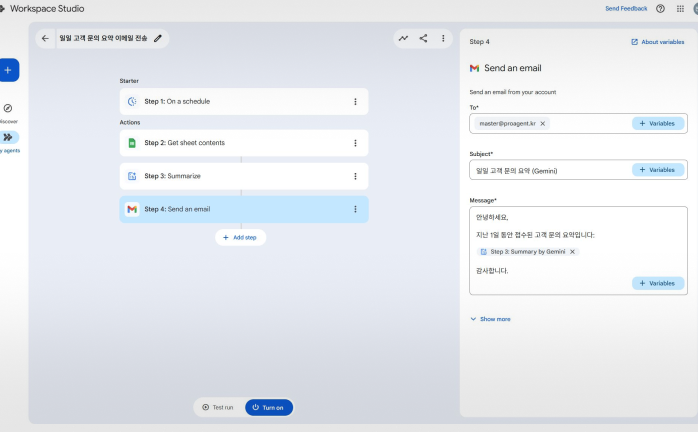Click the Gmail icon in Step 4 card

click(132, 209)
